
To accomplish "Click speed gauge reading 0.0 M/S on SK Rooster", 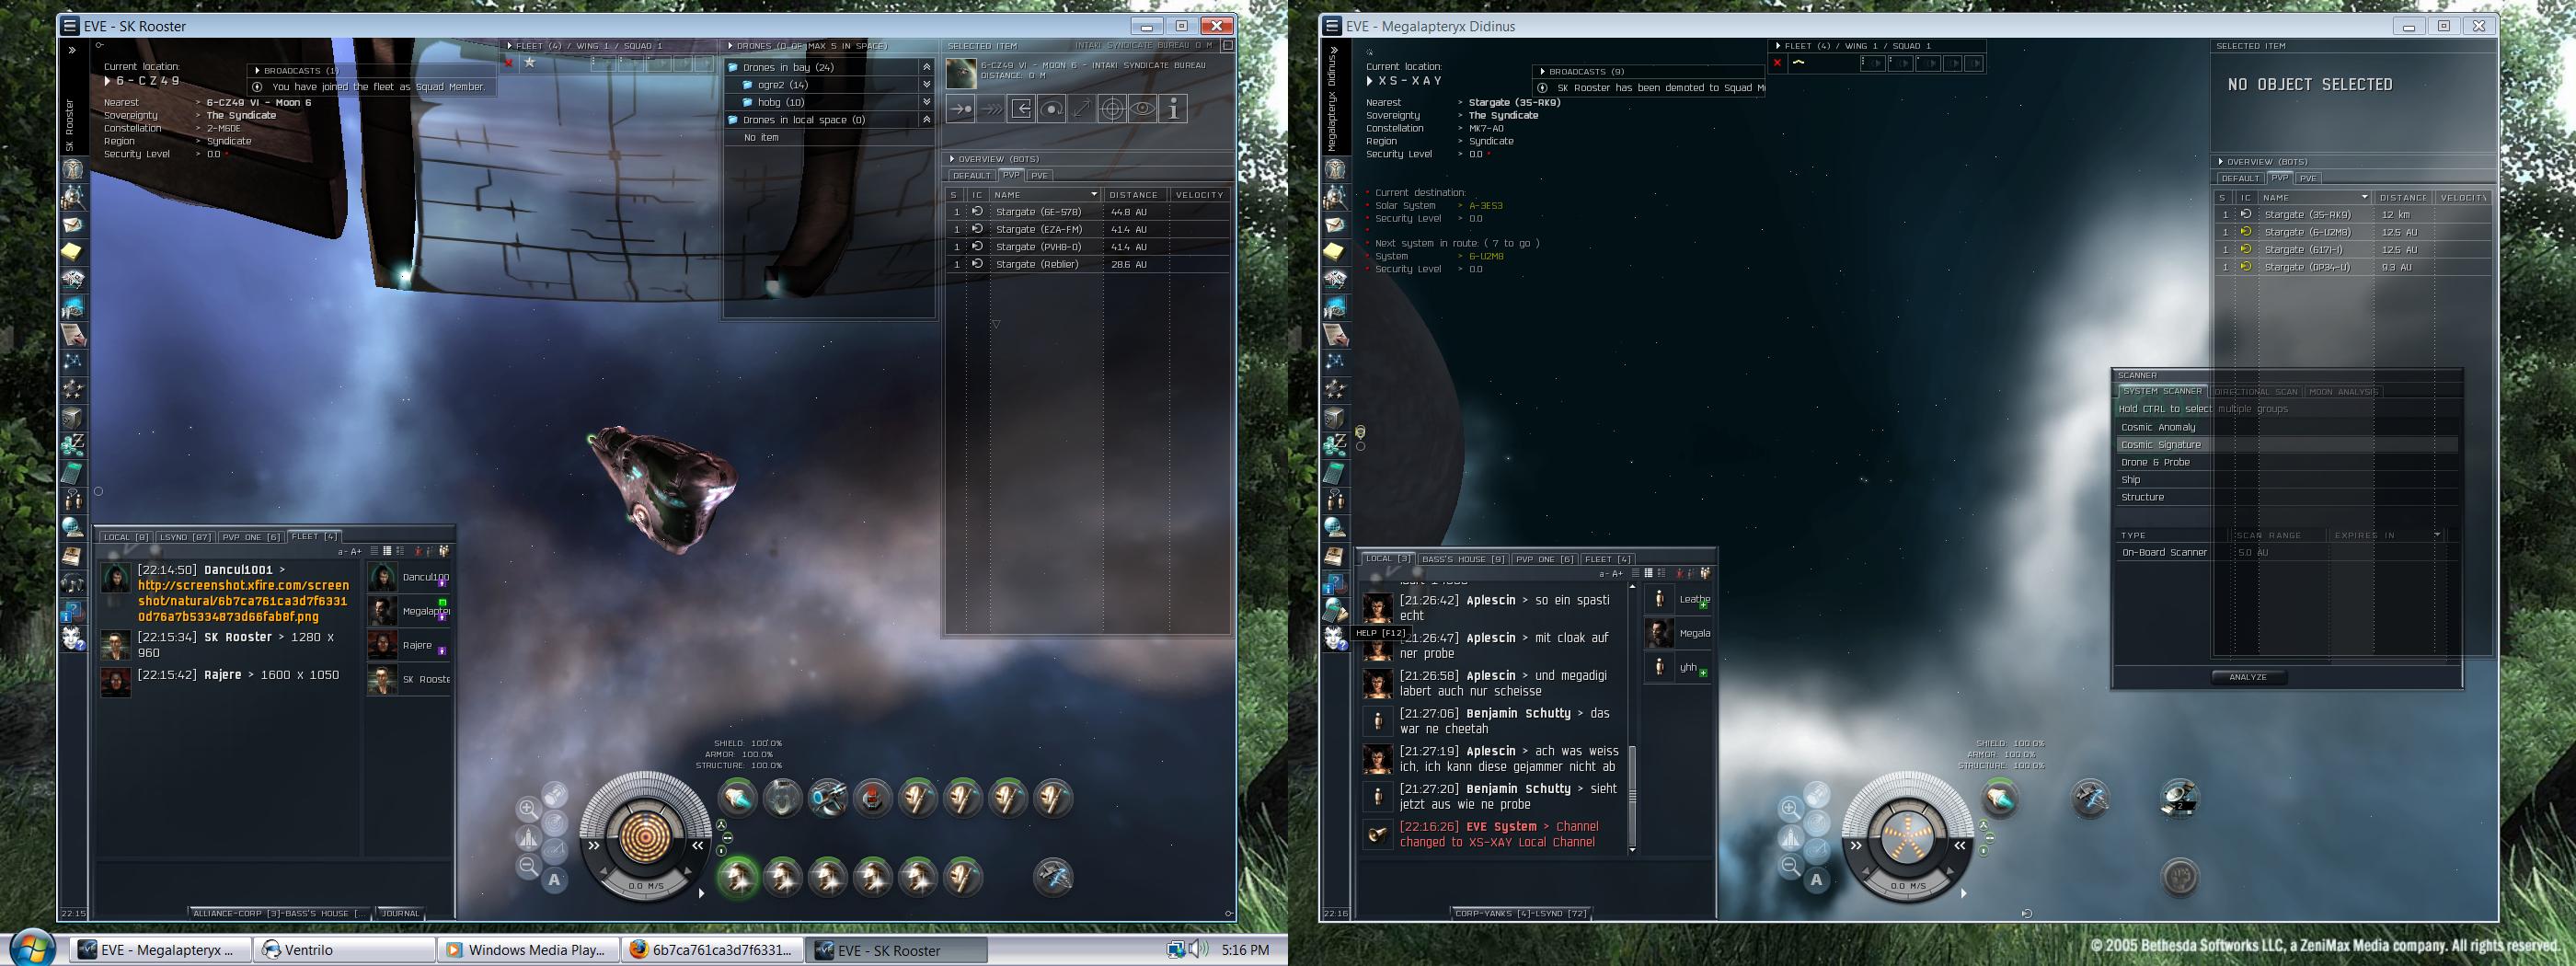I will tap(645, 886).
